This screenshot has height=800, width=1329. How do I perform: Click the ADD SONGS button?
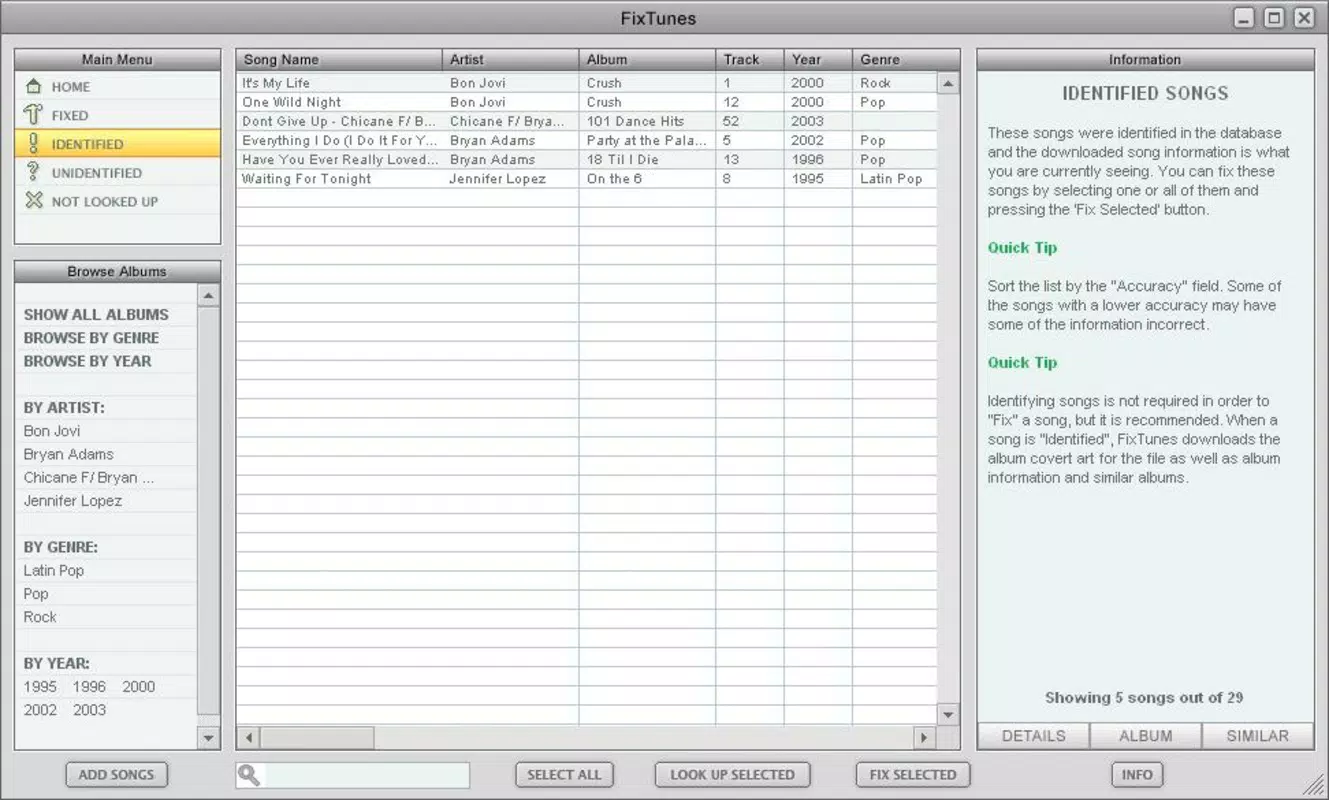(x=117, y=775)
